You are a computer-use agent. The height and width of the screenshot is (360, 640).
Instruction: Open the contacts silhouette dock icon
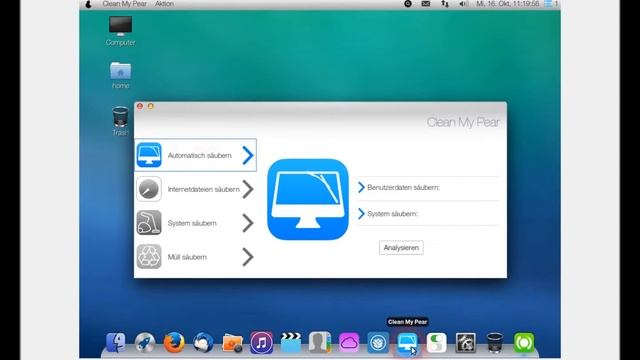click(320, 342)
